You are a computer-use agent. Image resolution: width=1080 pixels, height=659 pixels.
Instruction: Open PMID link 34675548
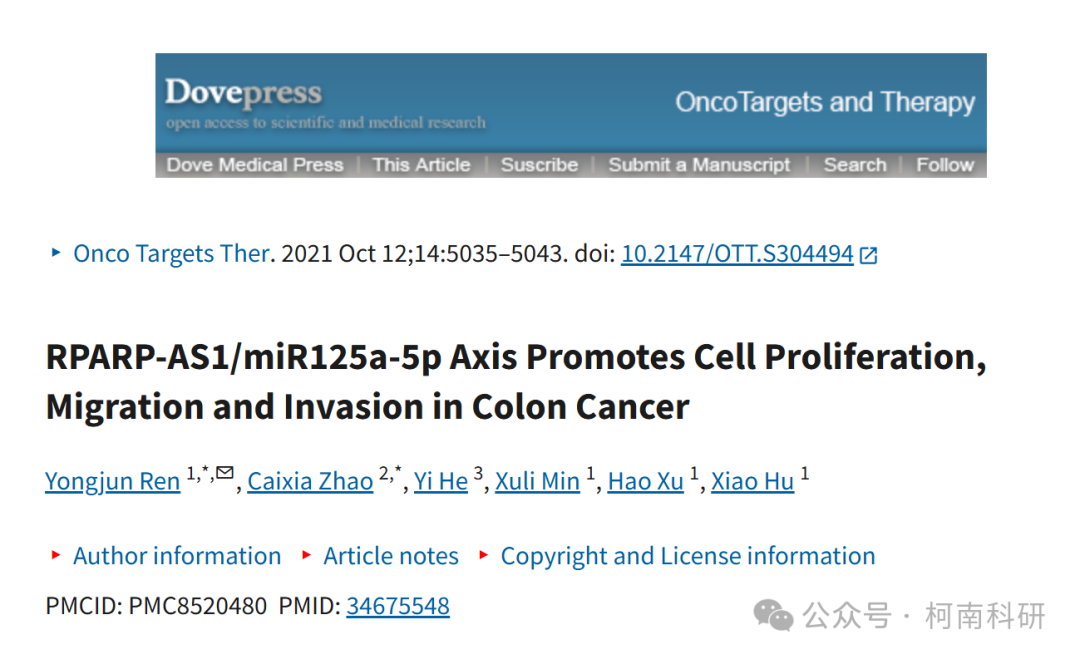click(x=397, y=606)
